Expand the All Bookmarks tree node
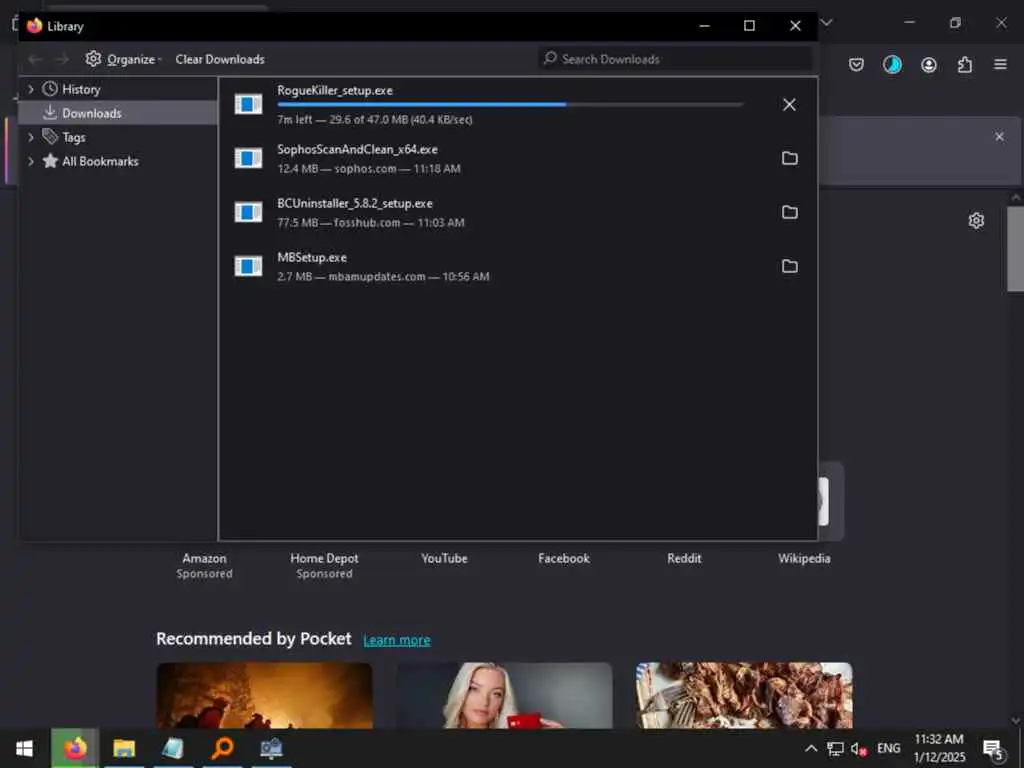Screen dimensions: 1024x768 click(x=30, y=161)
